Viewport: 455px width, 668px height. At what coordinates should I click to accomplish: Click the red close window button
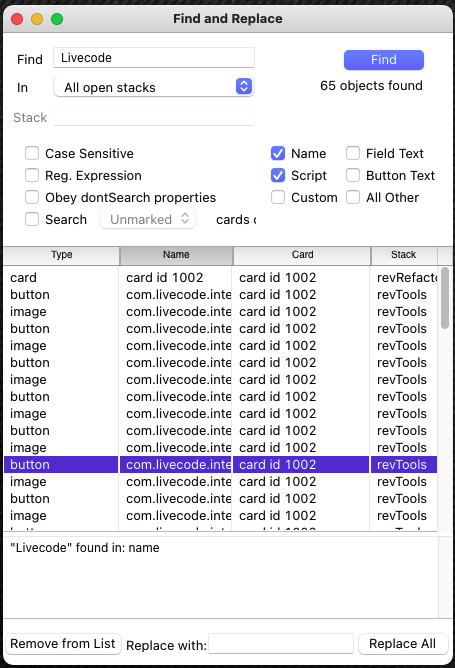[17, 19]
